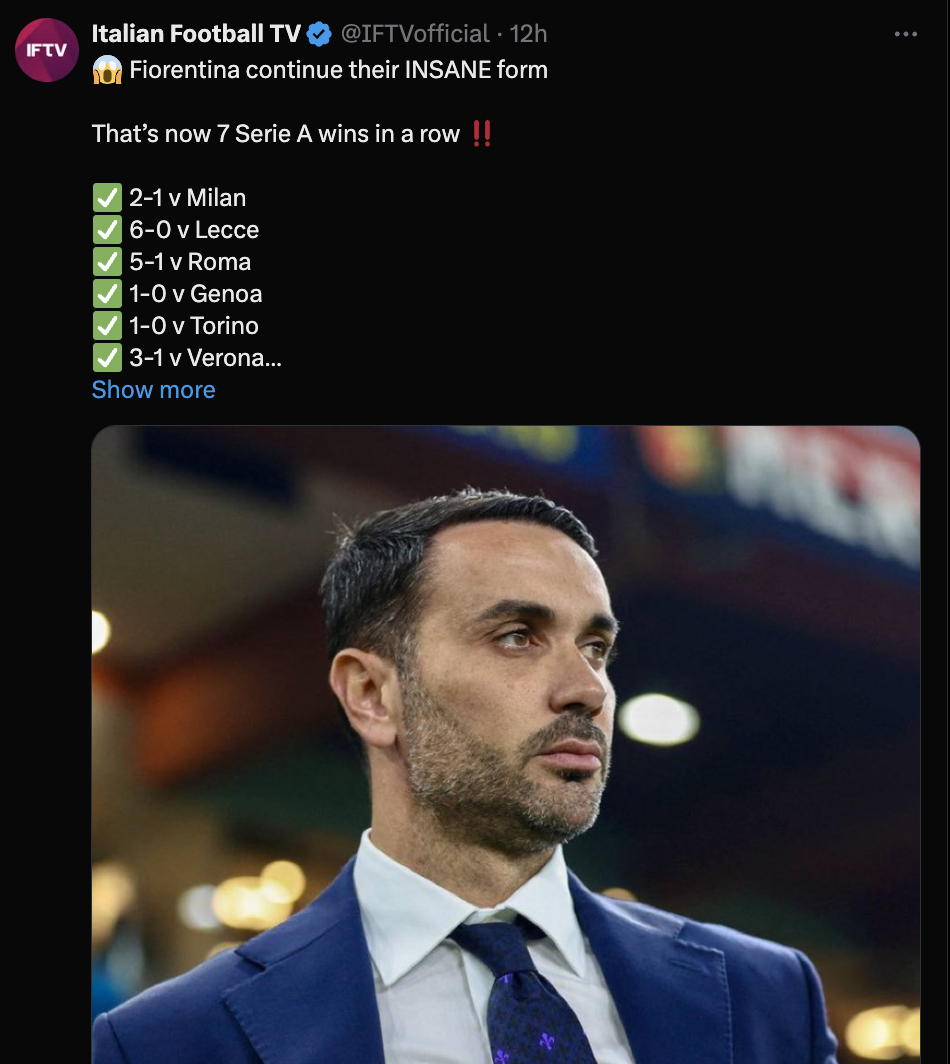Image resolution: width=950 pixels, height=1064 pixels.
Task: Open the three-dot more options menu
Action: coord(905,34)
